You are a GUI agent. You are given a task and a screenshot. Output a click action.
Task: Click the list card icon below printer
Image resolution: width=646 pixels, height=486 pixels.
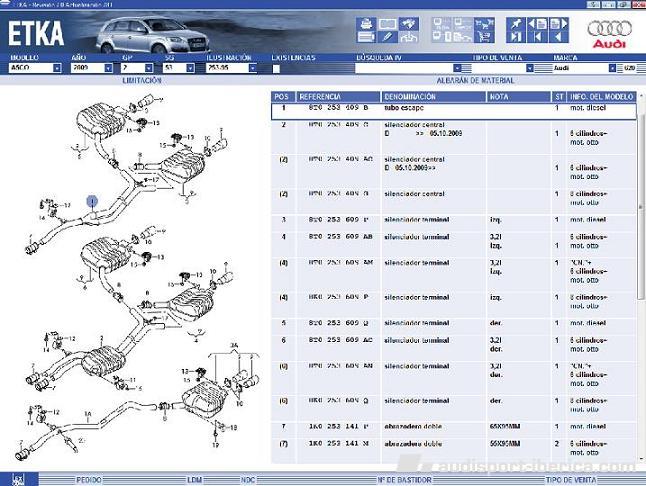tap(366, 37)
